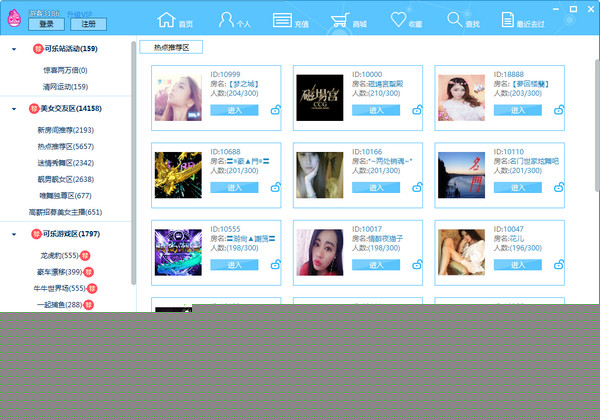
Task: Open the 收藏 heart favorites icon
Action: 398,20
